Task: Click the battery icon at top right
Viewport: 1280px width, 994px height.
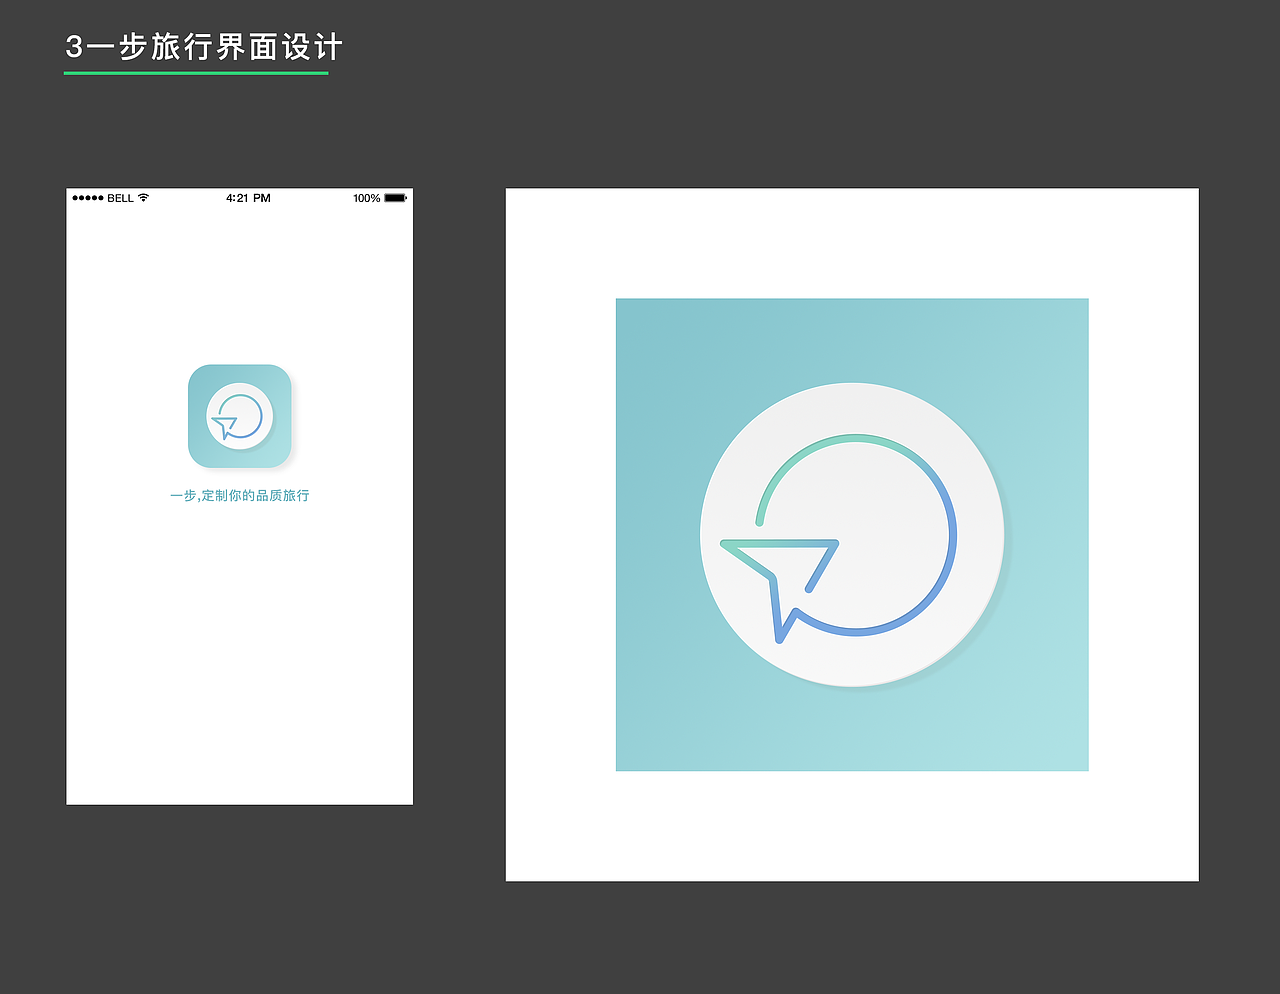Action: point(397,198)
